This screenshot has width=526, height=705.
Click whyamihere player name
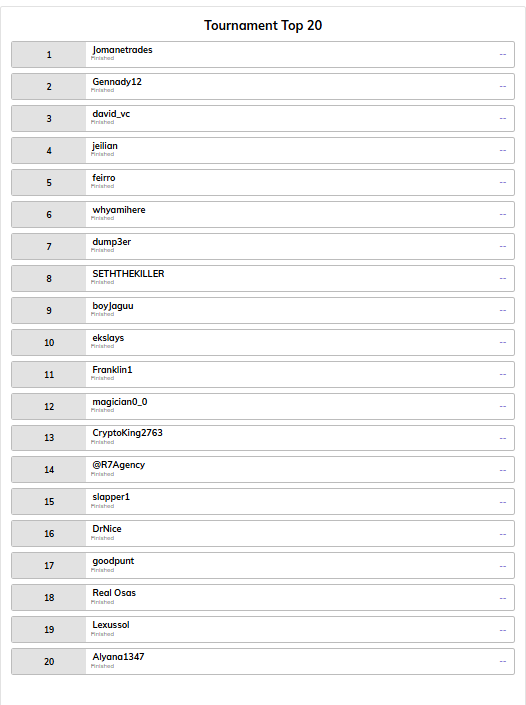[119, 210]
